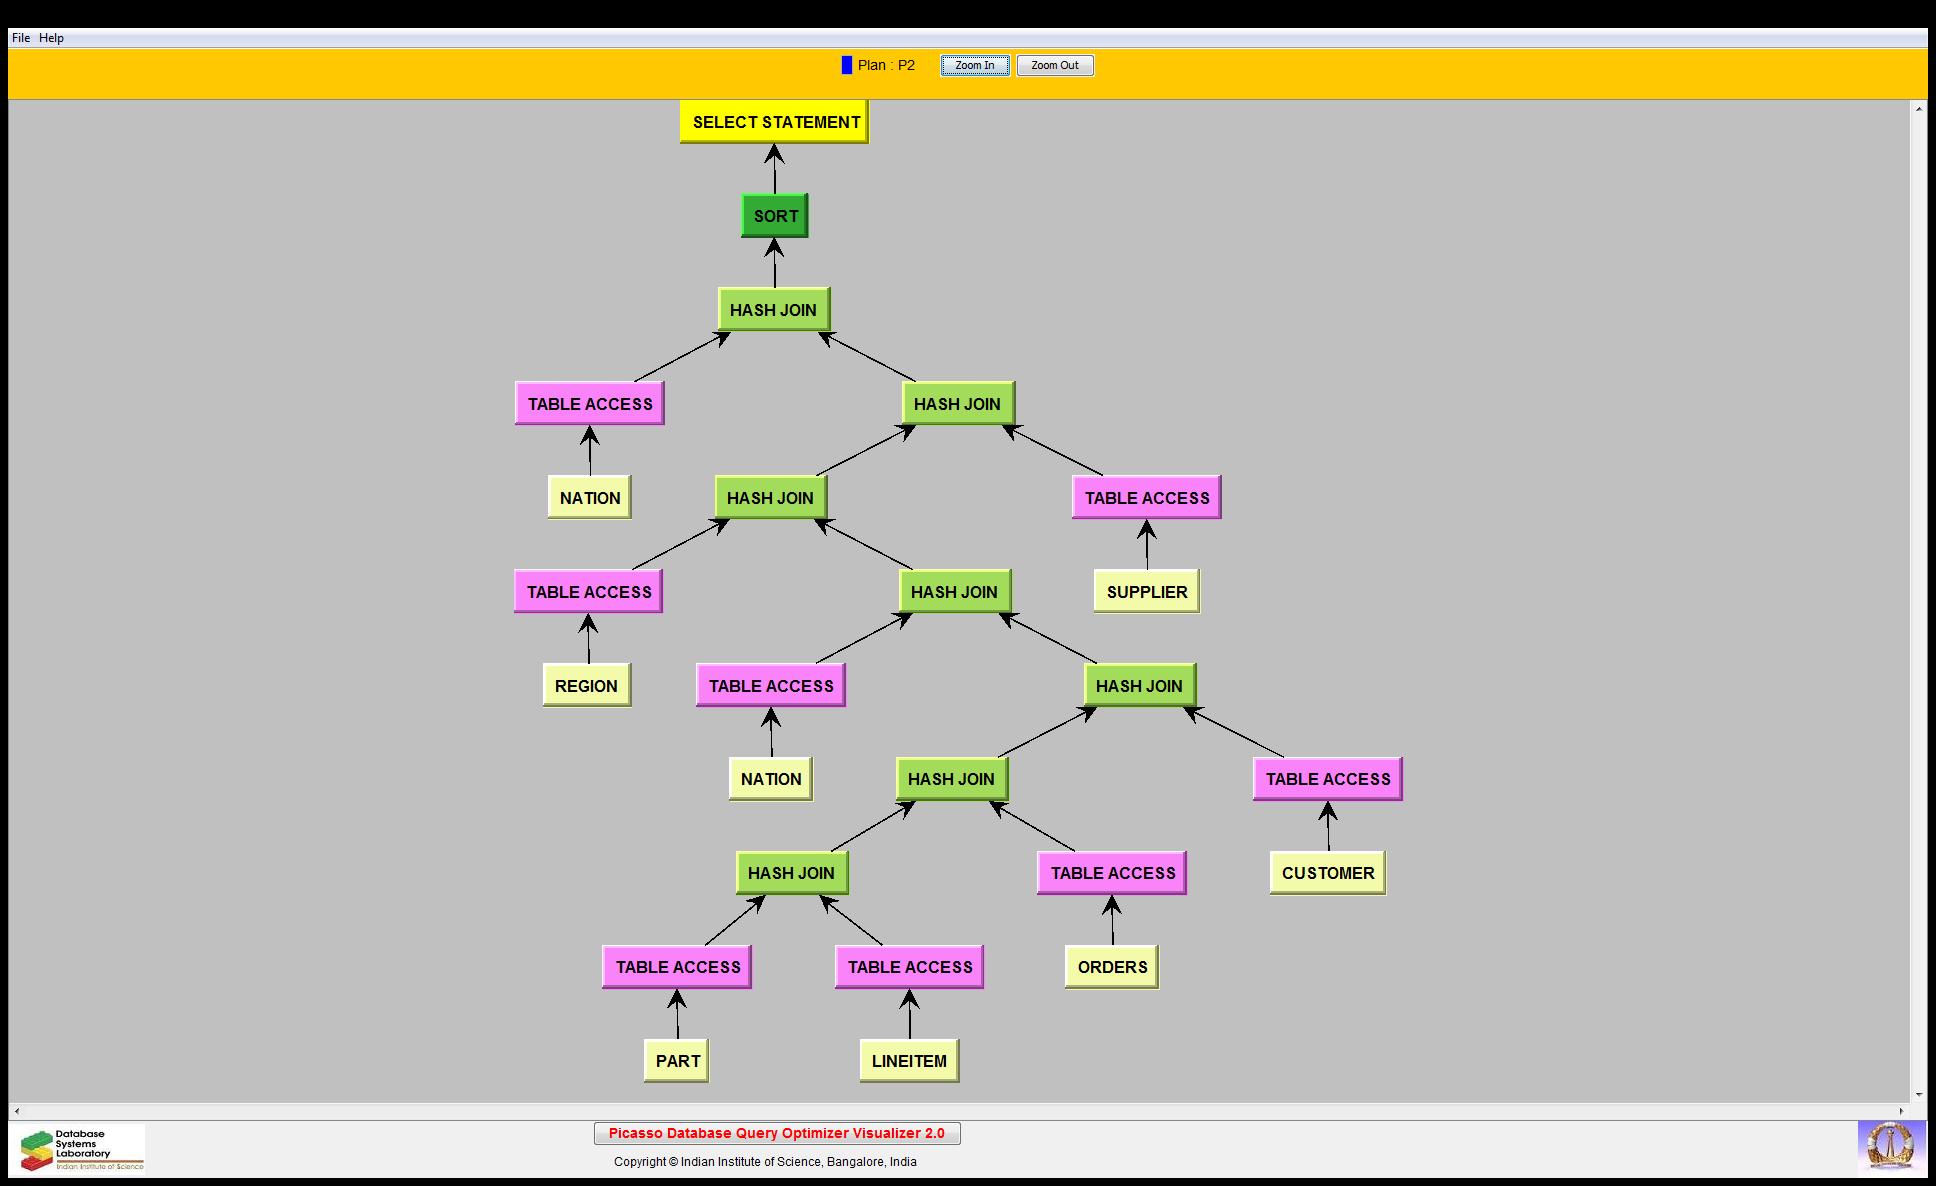Click the topmost HASH JOIN node
Screen dimensions: 1936x1186
pos(773,310)
